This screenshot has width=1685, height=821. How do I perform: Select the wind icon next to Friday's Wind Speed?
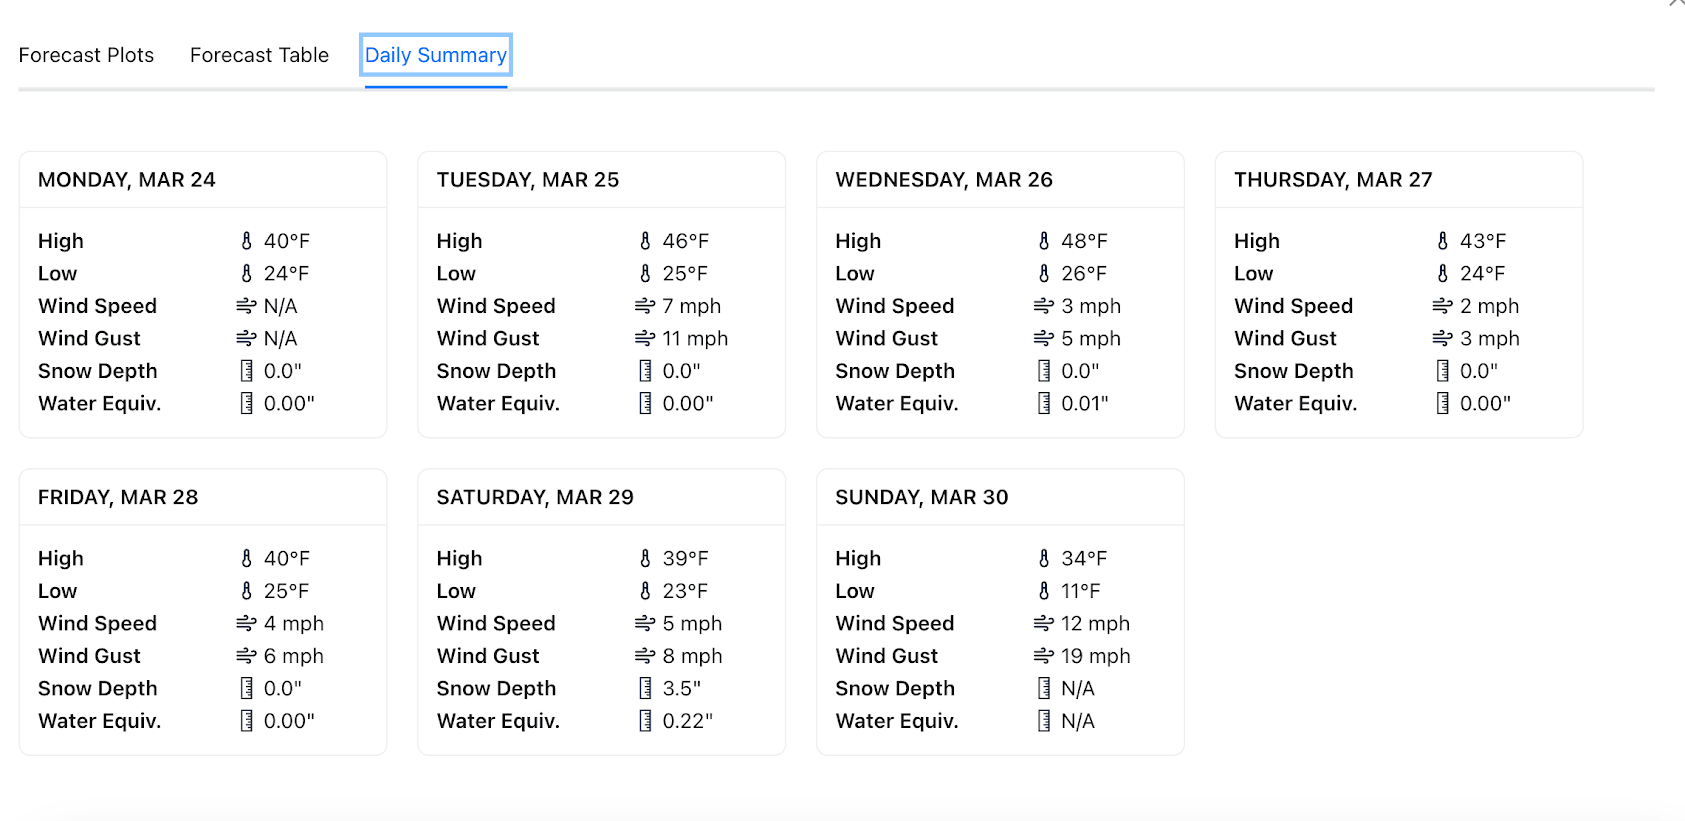pyautogui.click(x=247, y=623)
